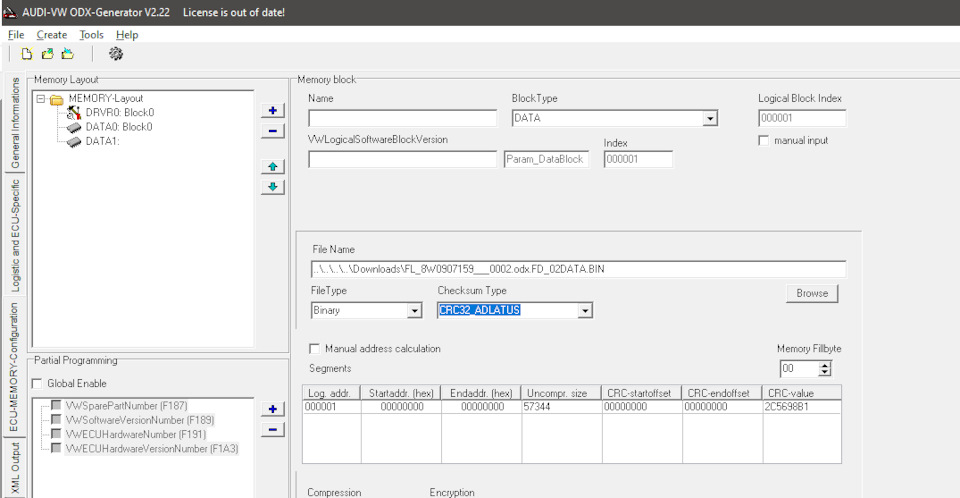The height and width of the screenshot is (498, 960).
Task: Click the CRC-startoffset column header
Action: point(642,393)
